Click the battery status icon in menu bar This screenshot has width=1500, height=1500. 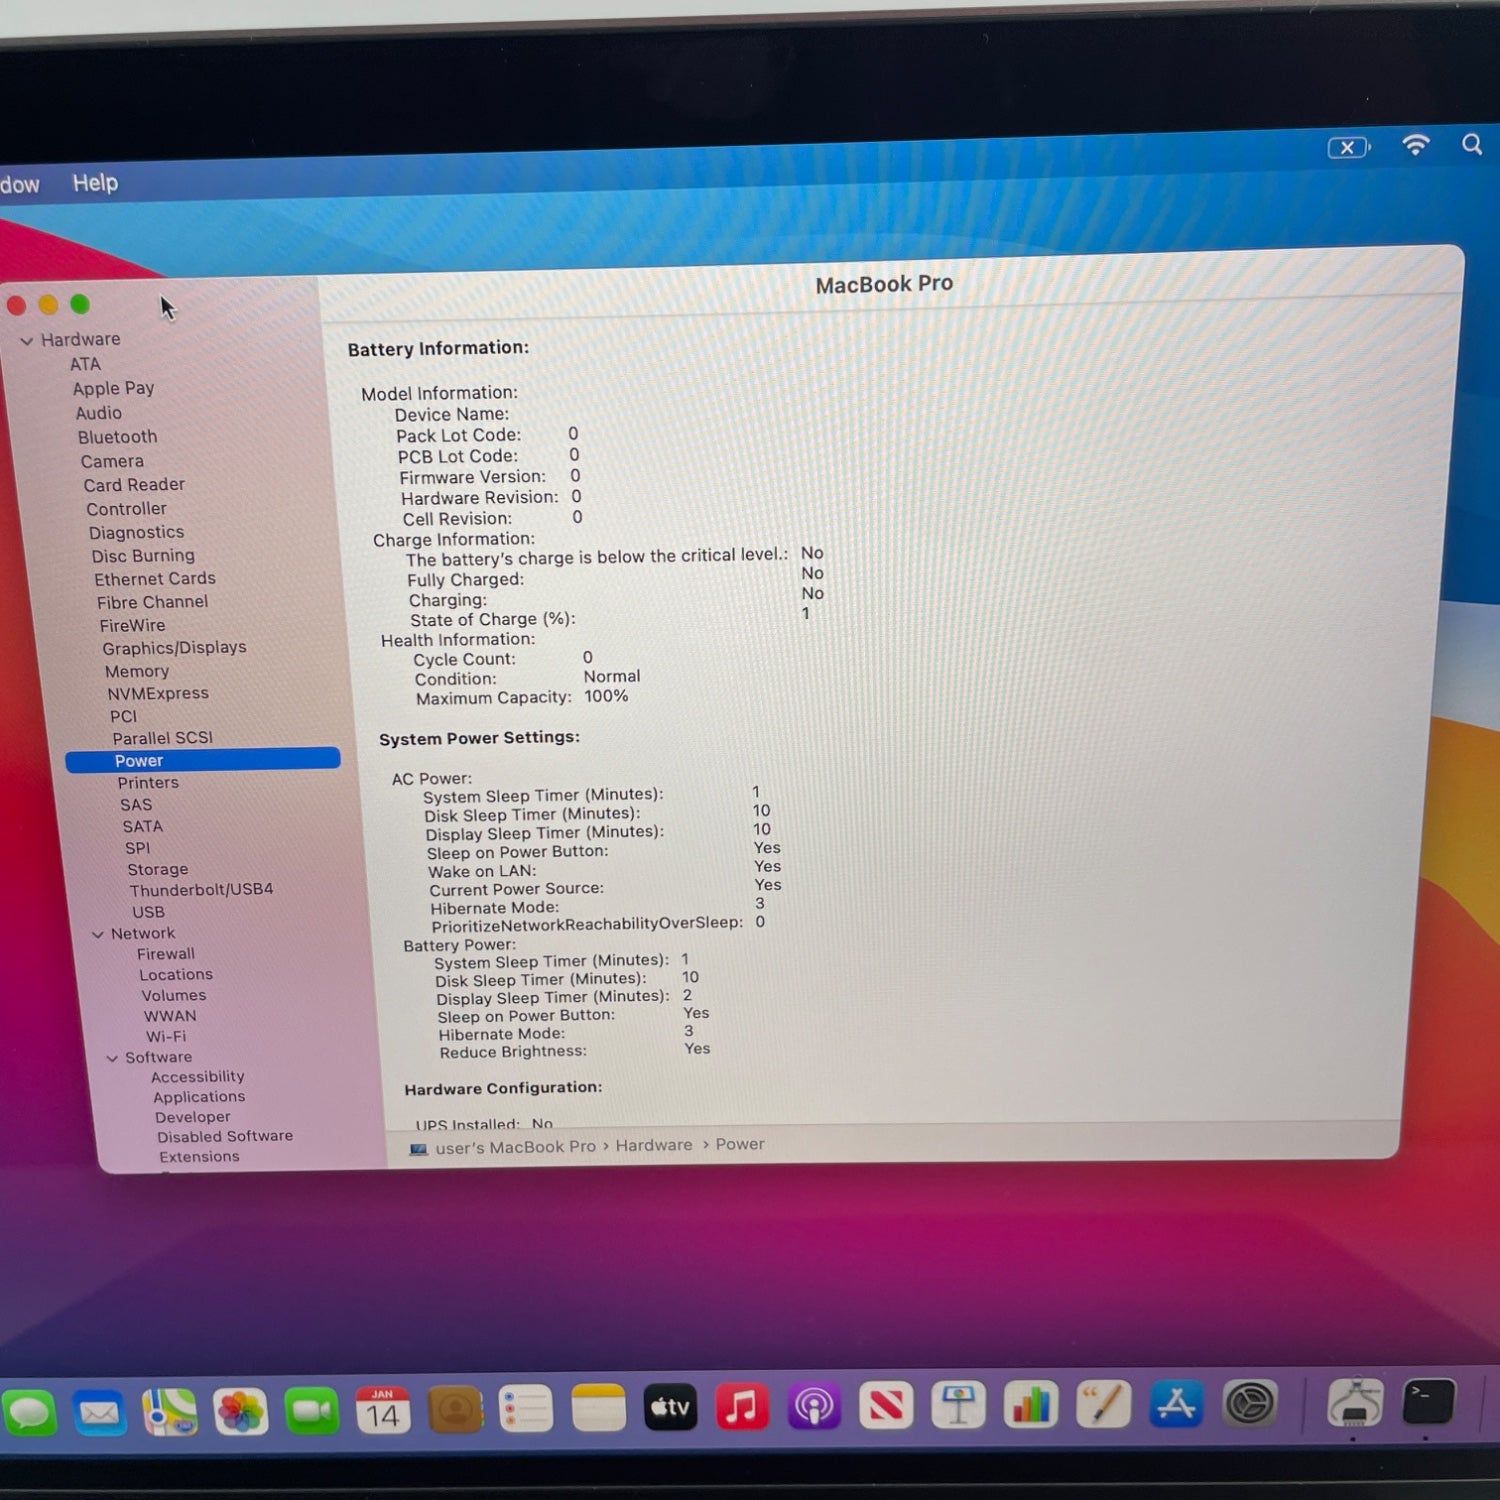pyautogui.click(x=1348, y=148)
